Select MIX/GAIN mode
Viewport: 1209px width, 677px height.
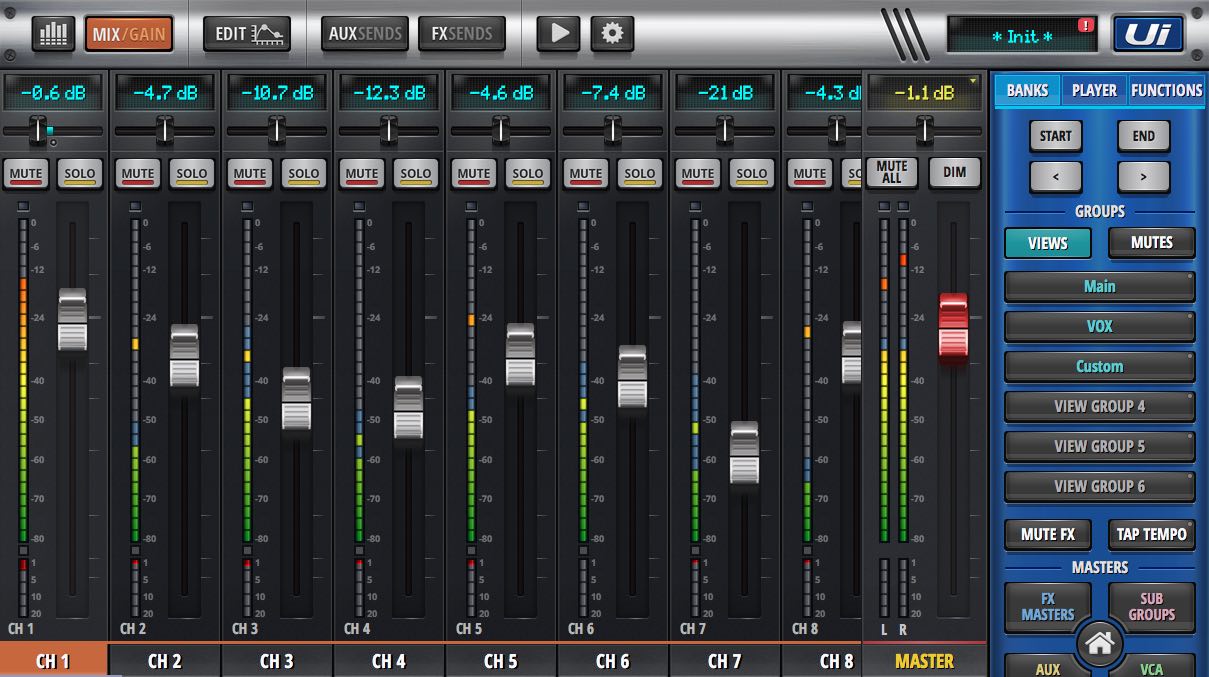129,34
